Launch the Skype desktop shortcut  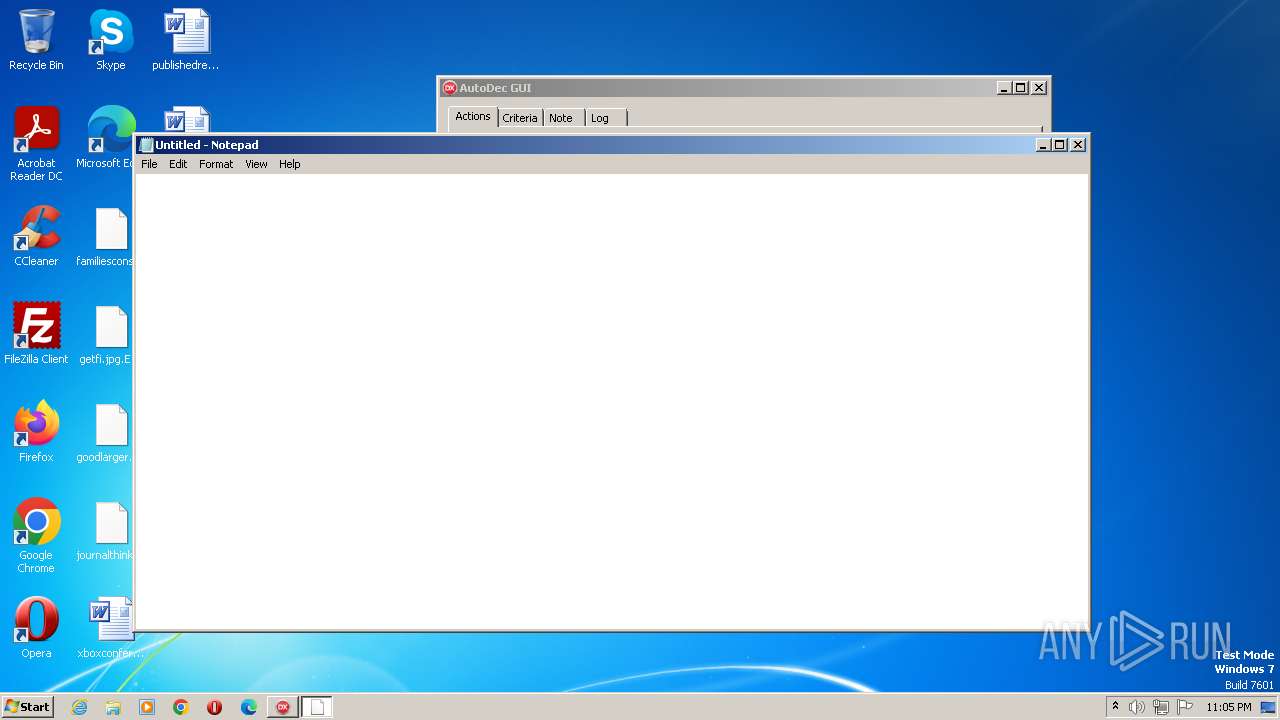pos(110,40)
